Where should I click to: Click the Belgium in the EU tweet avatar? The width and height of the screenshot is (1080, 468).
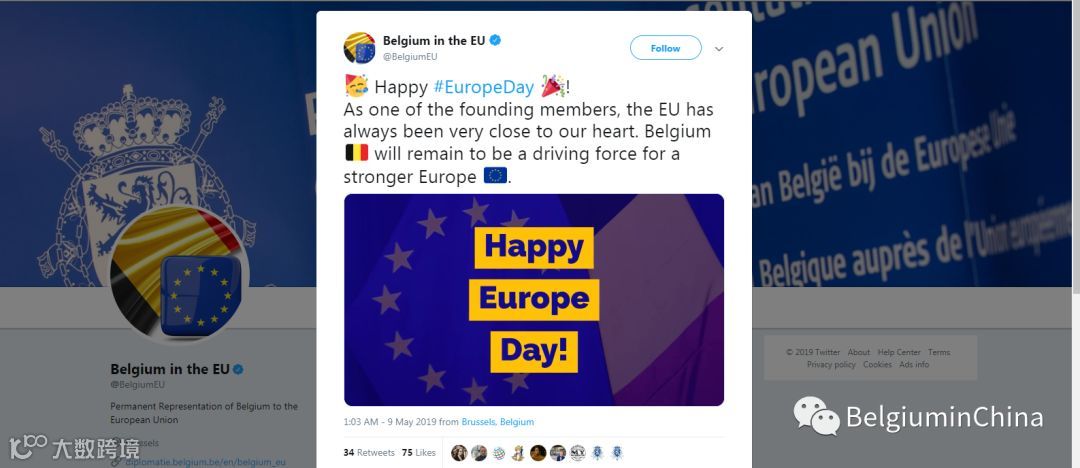click(360, 48)
